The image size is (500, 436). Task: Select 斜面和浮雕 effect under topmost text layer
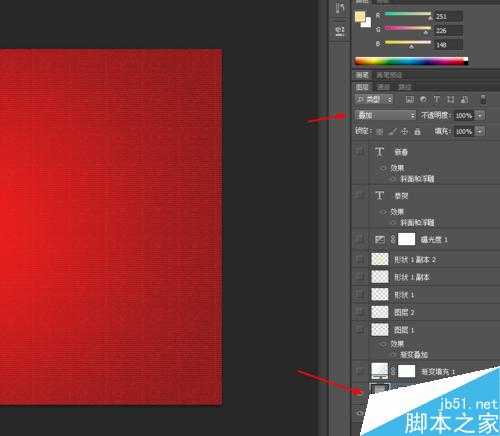point(417,179)
